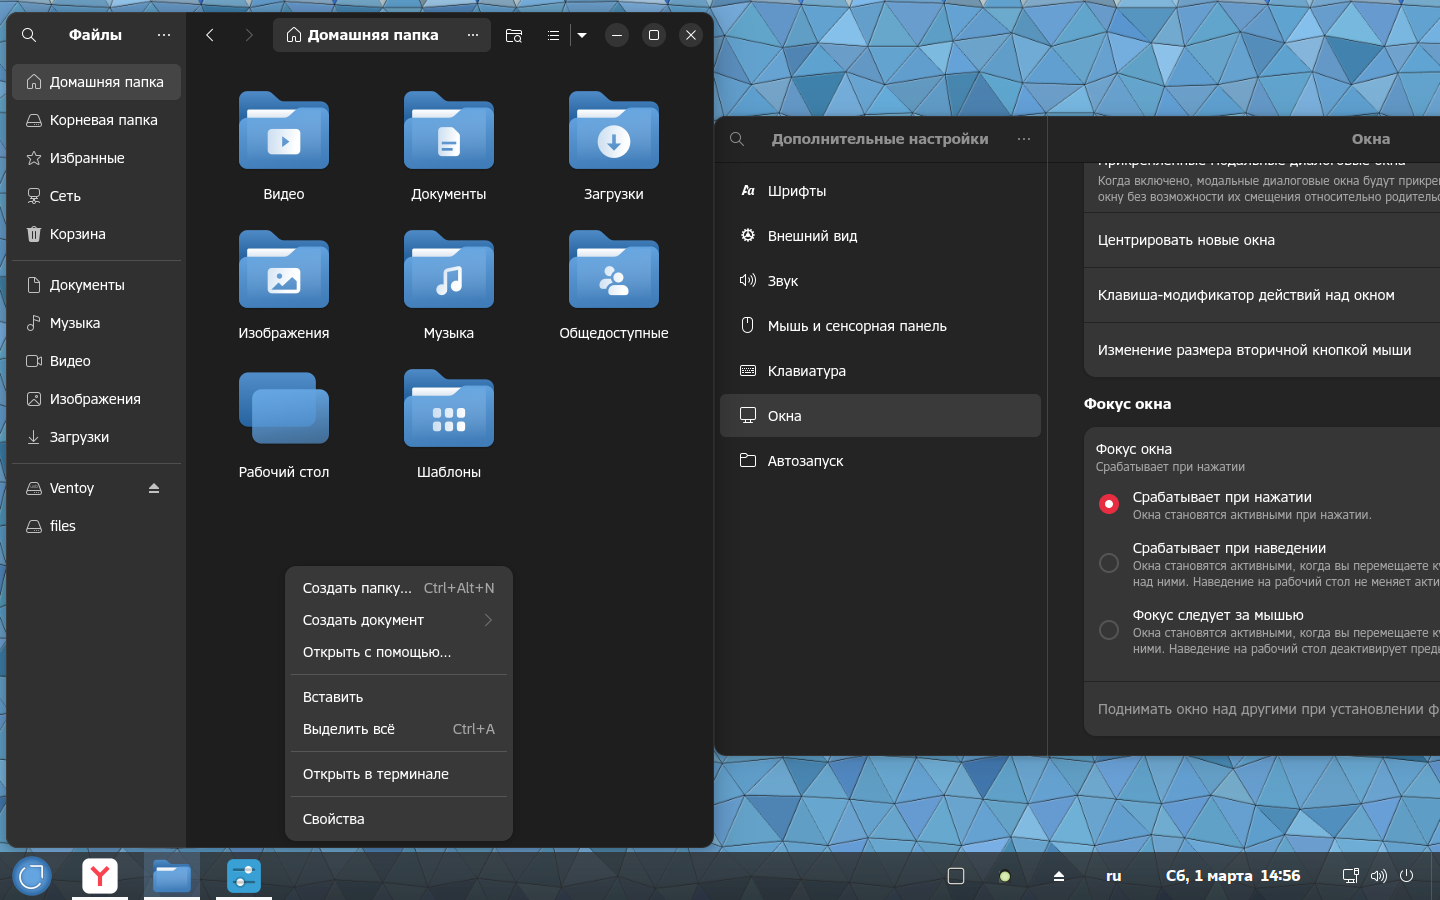Enable 'Фокус следует за мышью' option
This screenshot has height=900, width=1440.
[1108, 630]
